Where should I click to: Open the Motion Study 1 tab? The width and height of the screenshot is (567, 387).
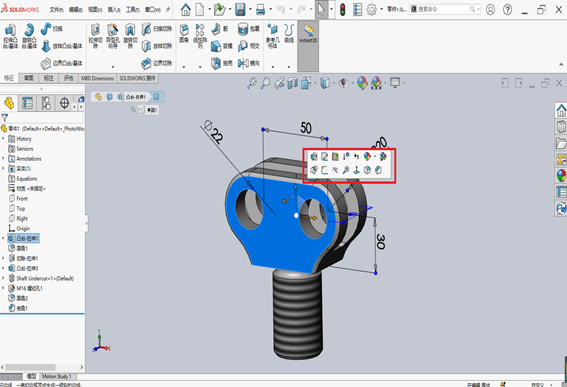pyautogui.click(x=56, y=377)
